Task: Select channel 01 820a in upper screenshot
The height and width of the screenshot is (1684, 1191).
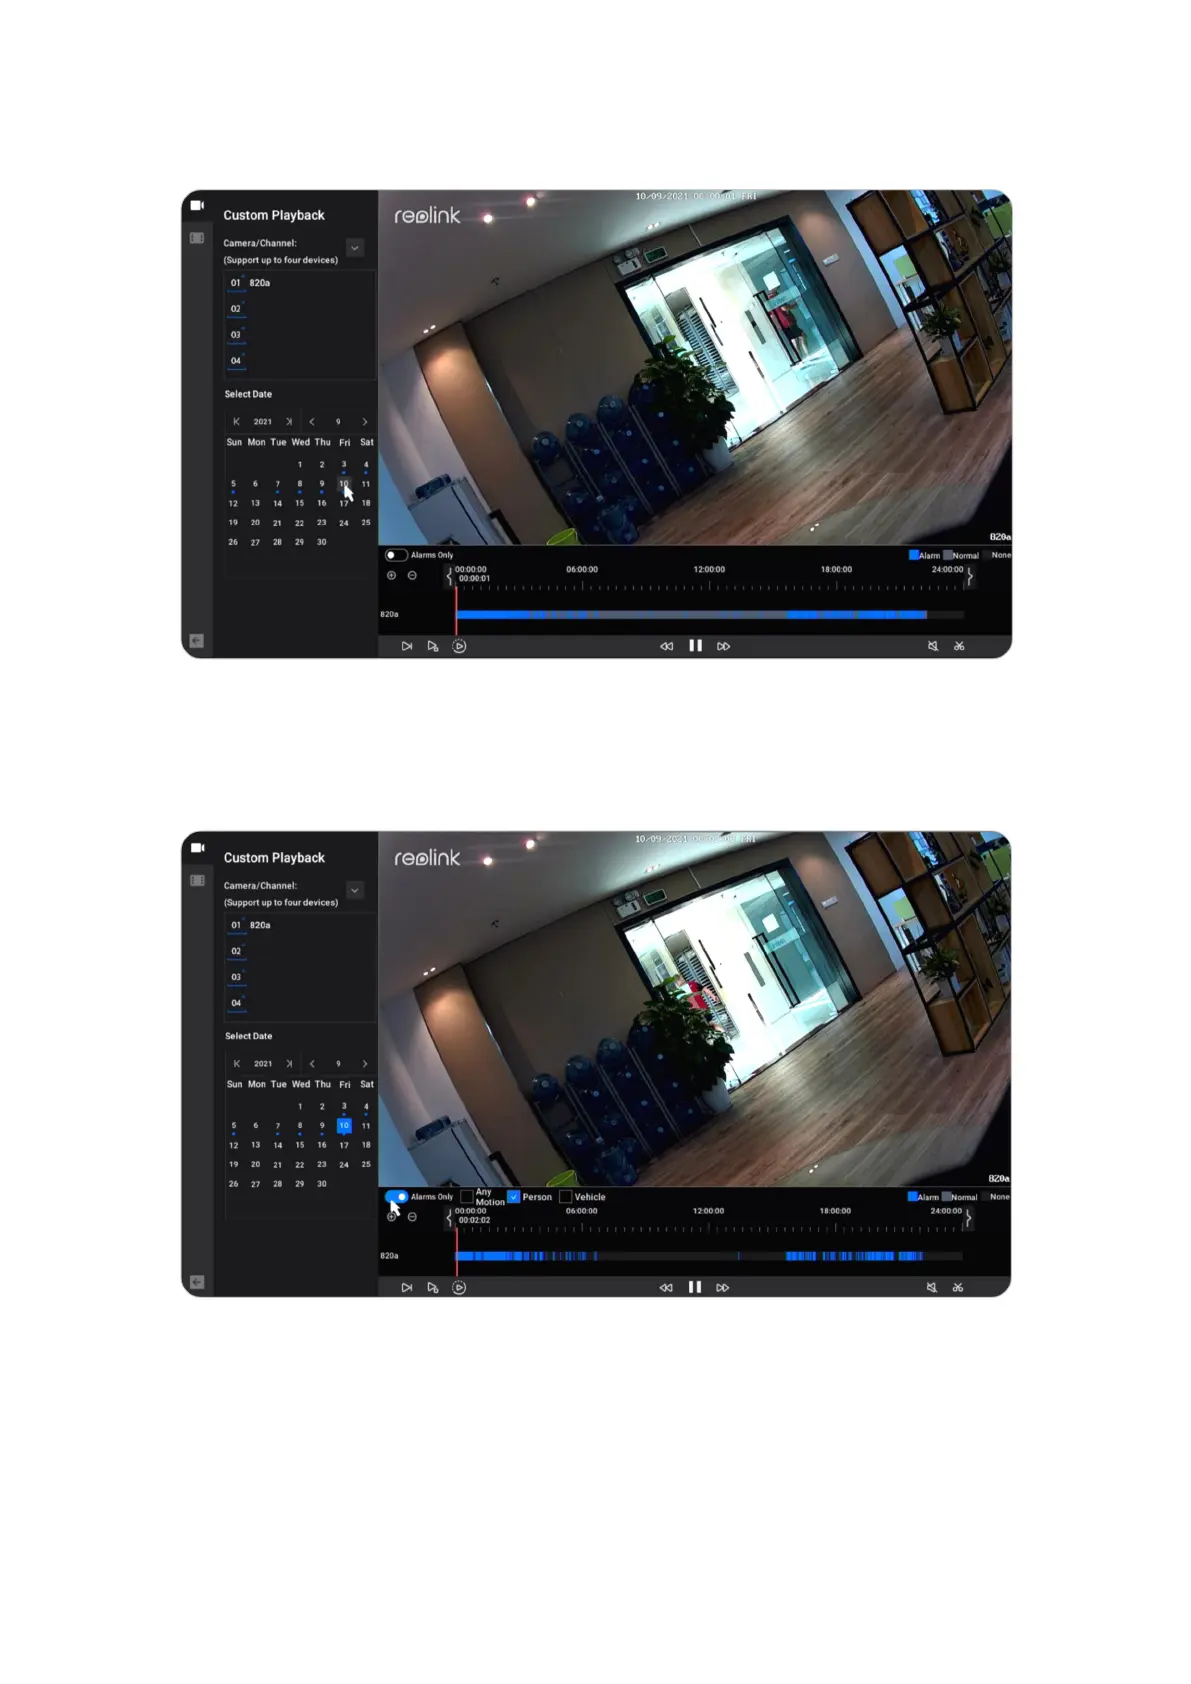Action: (251, 283)
